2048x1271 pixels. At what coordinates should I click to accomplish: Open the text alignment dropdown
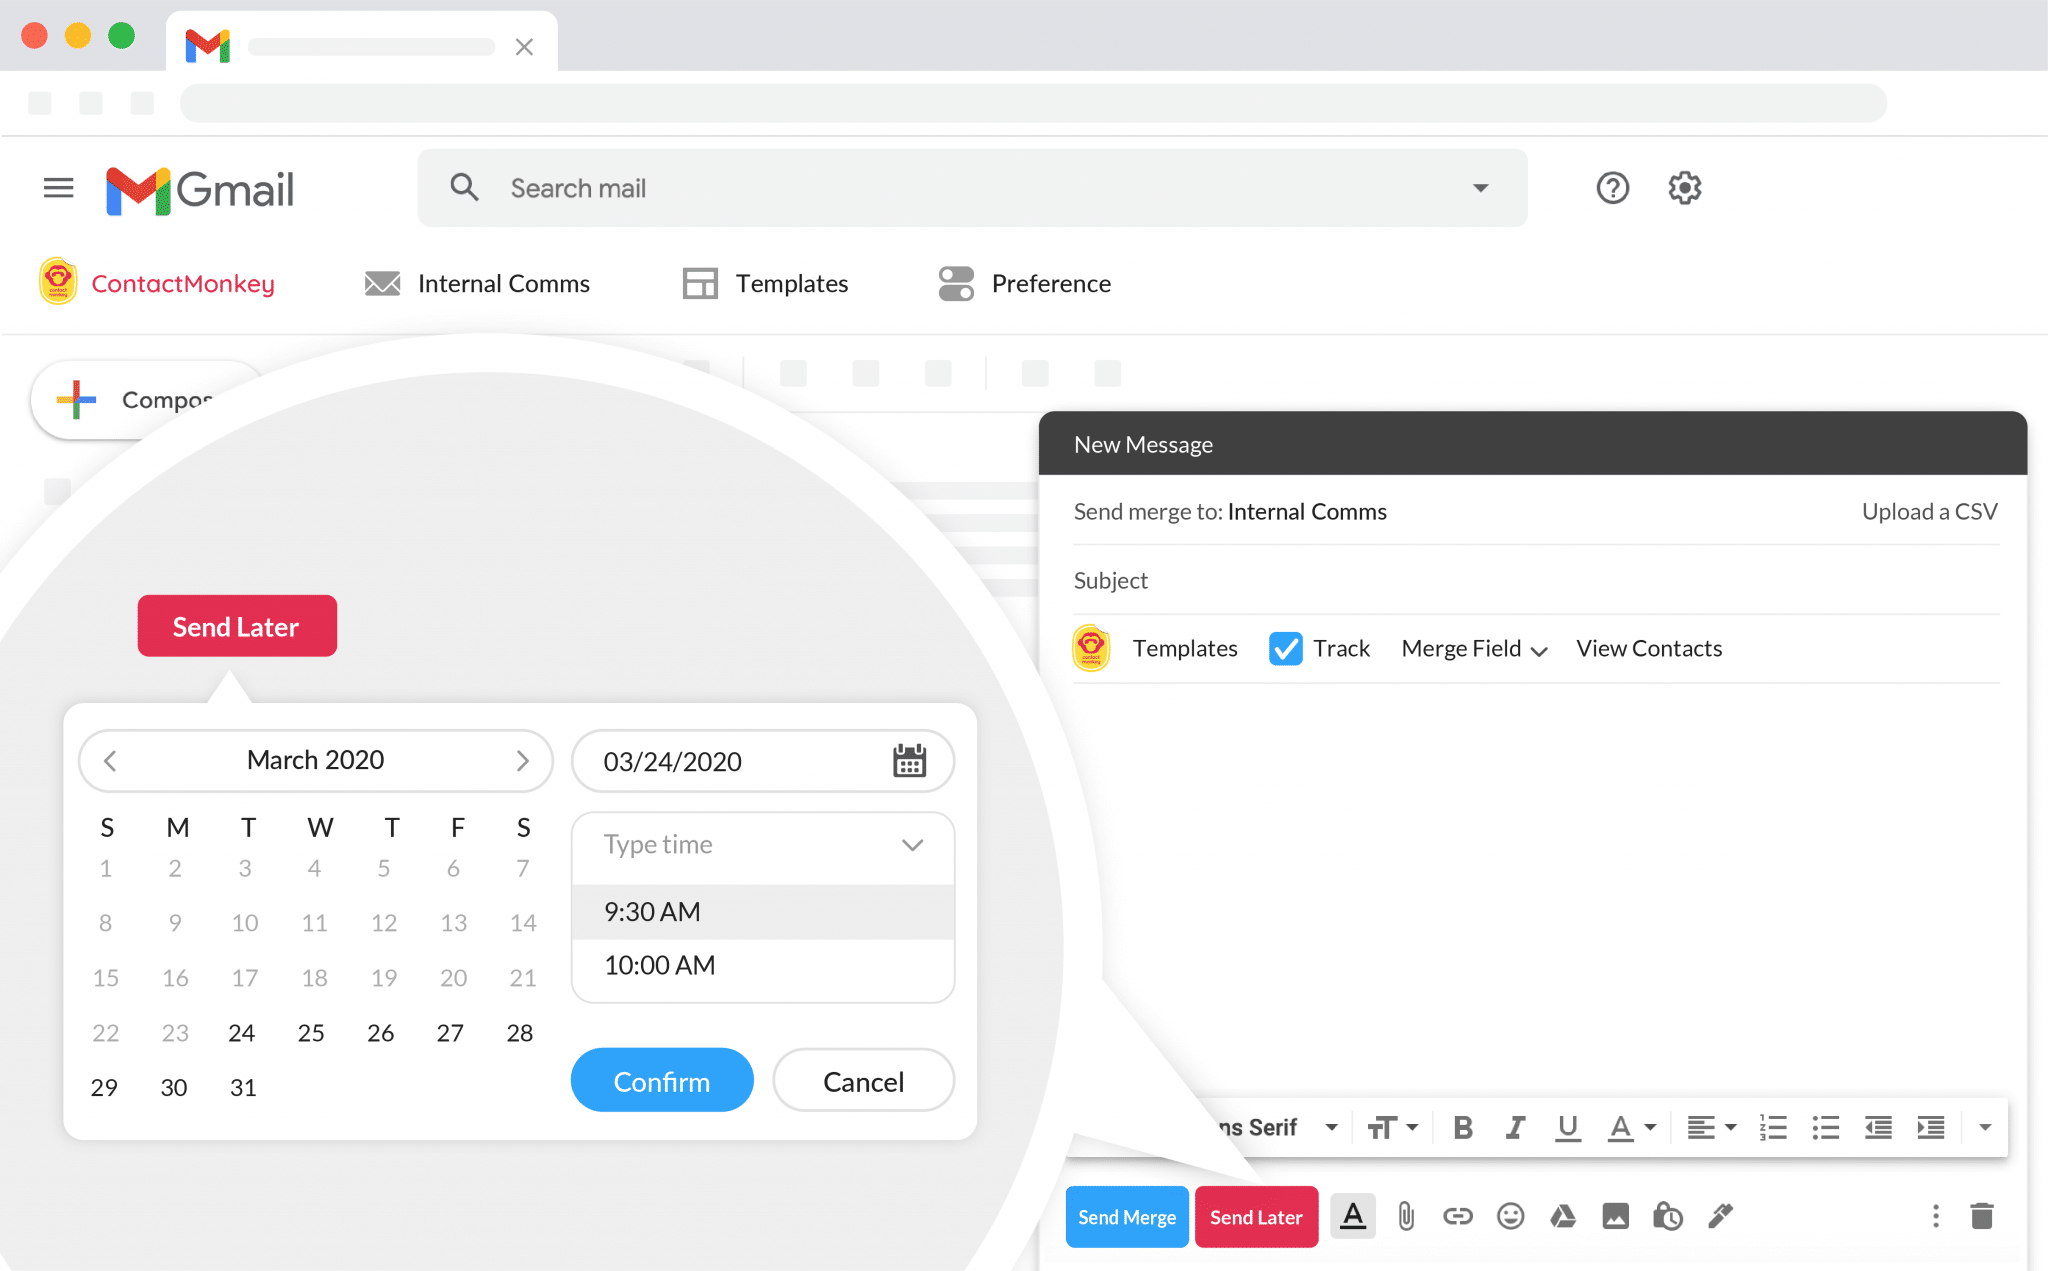click(1711, 1128)
